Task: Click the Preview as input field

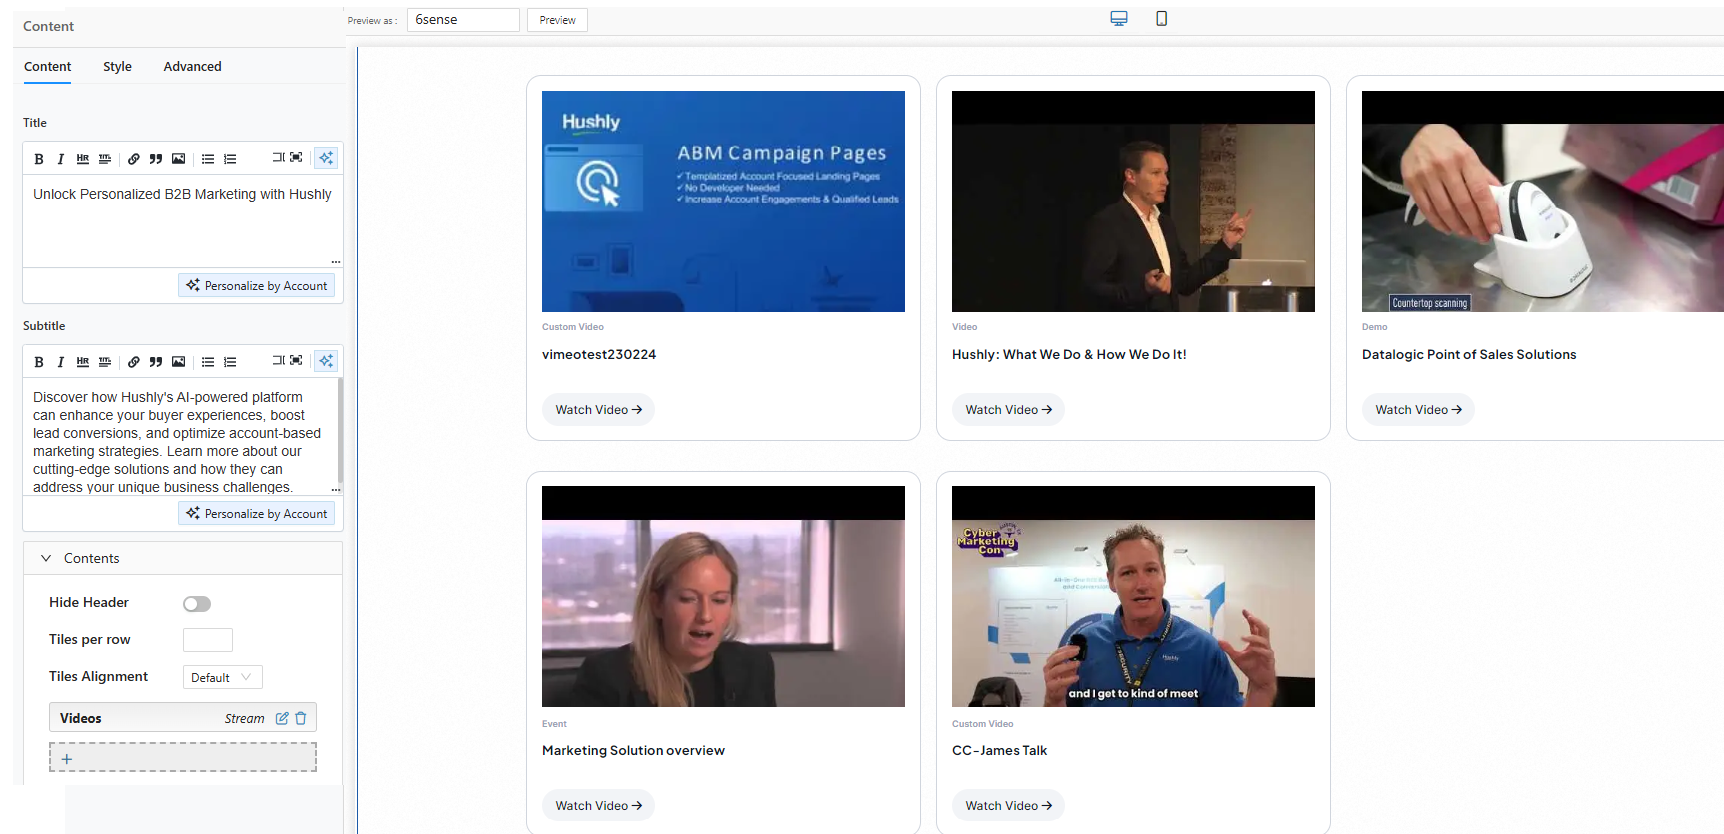Action: pos(463,20)
